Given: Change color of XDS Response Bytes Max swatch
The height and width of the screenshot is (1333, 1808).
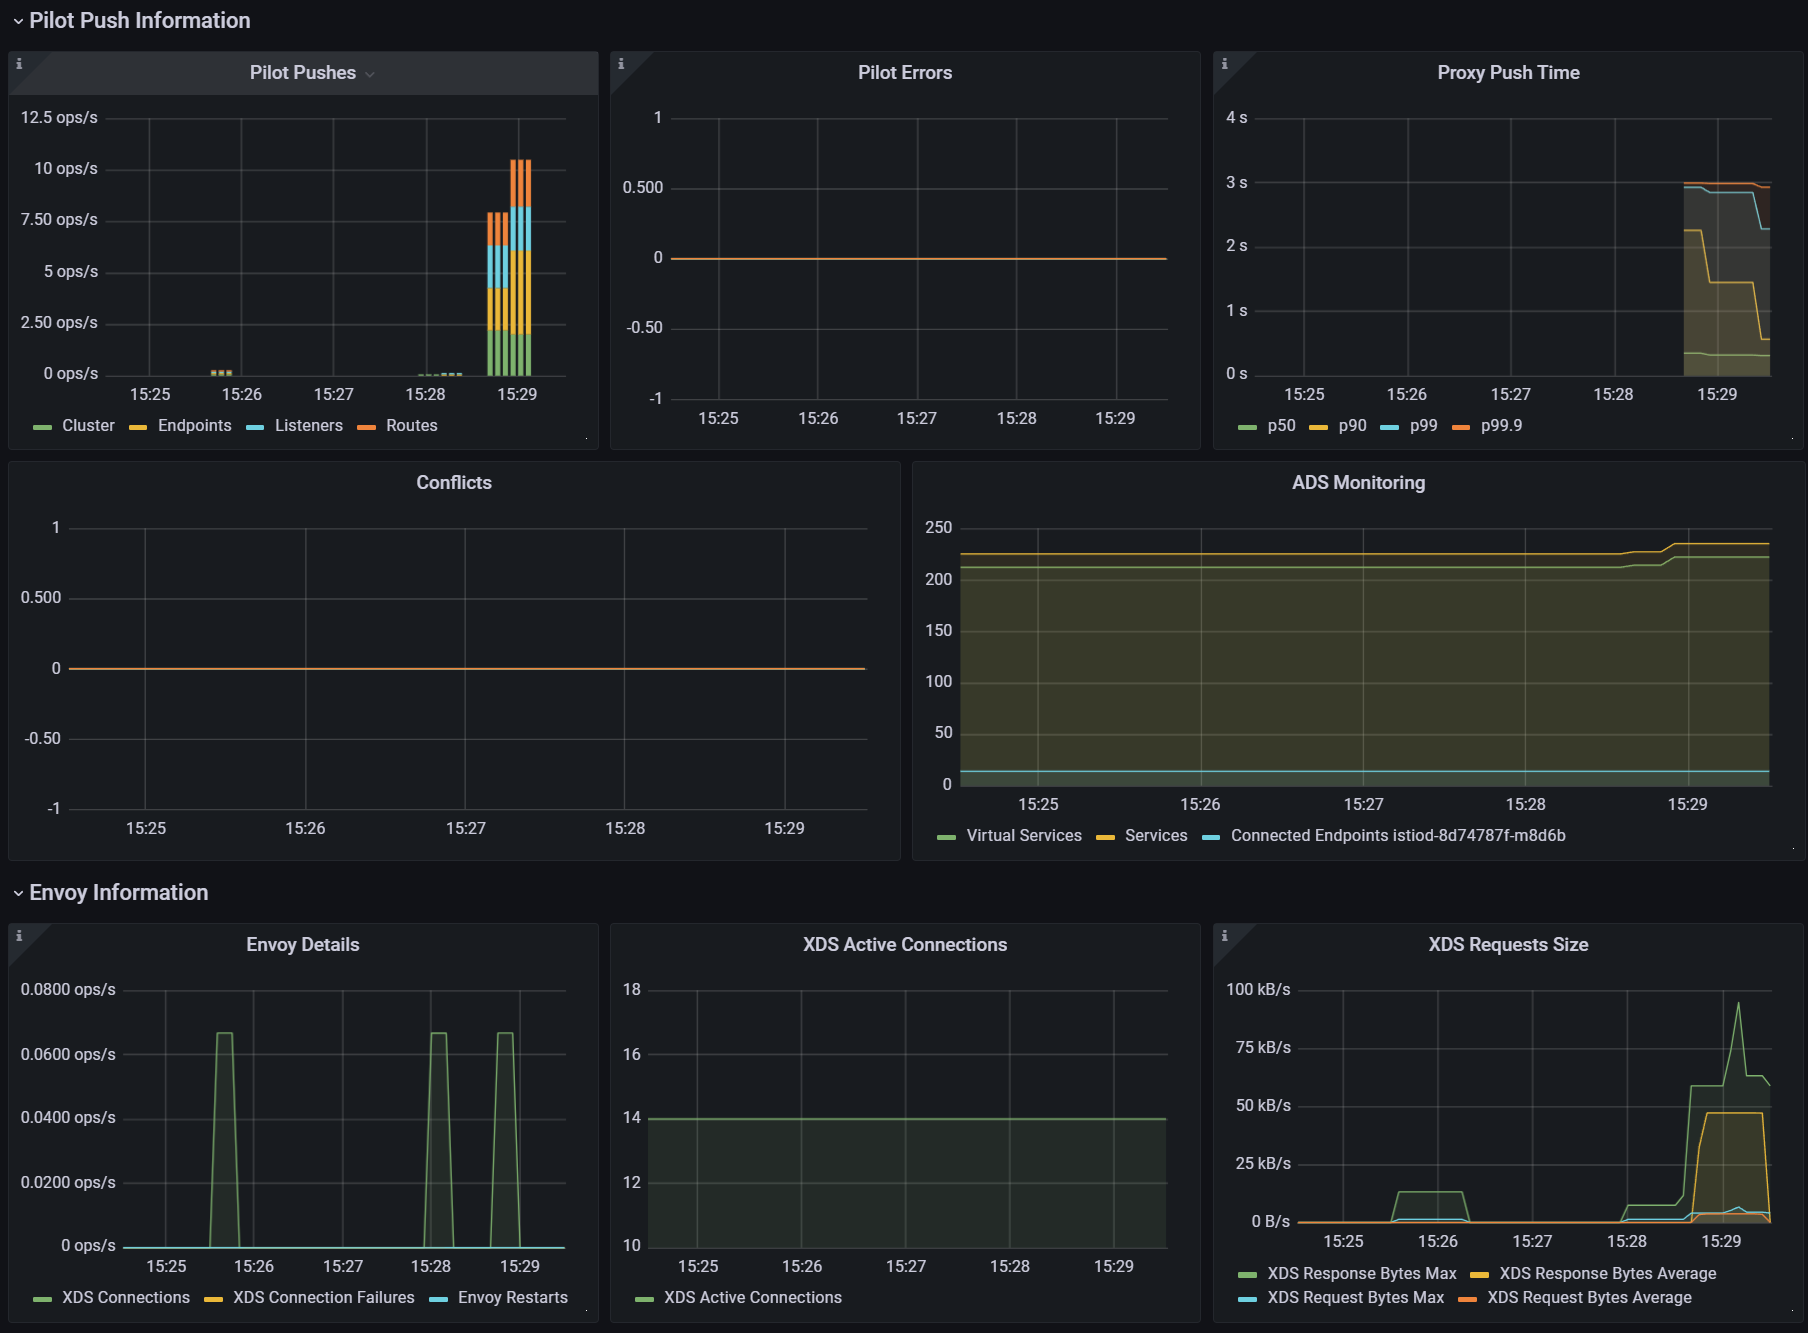Looking at the screenshot, I should pyautogui.click(x=1247, y=1275).
